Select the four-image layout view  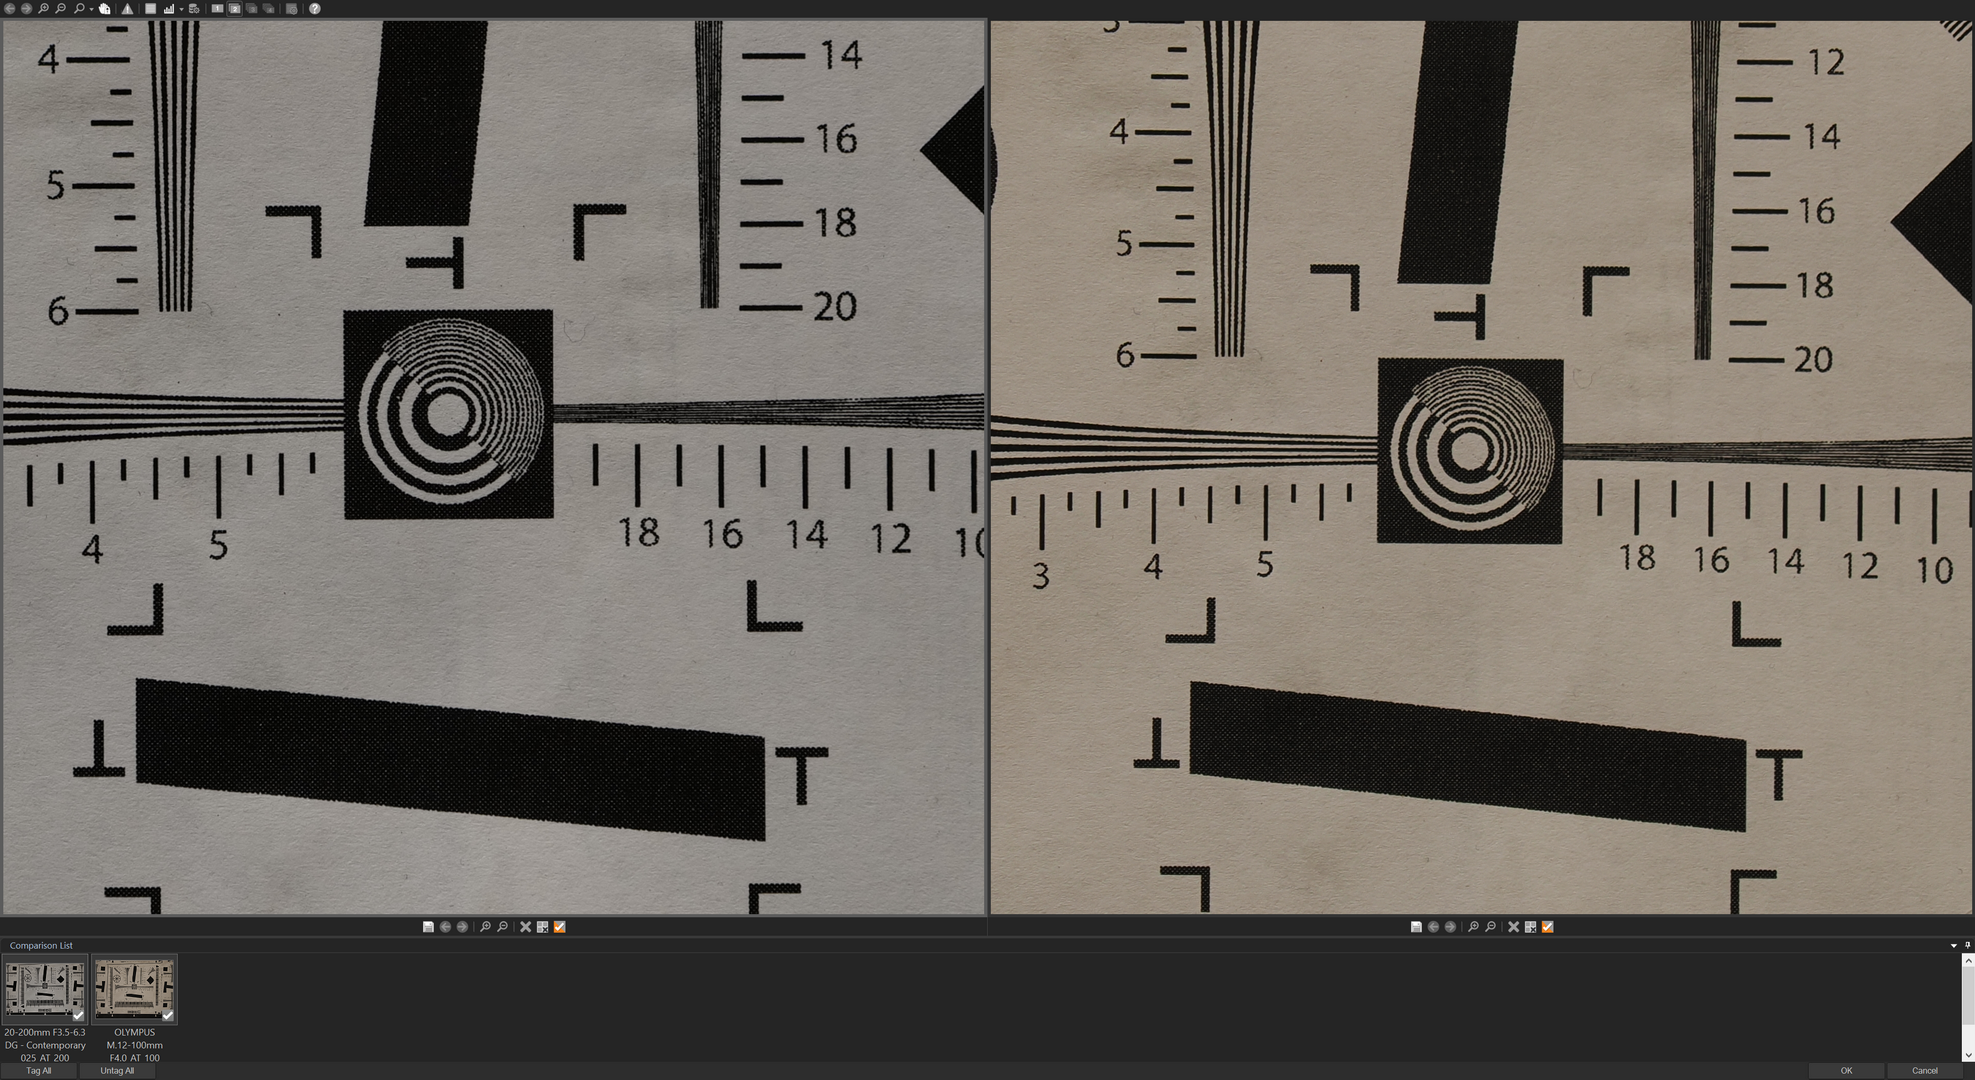[268, 9]
